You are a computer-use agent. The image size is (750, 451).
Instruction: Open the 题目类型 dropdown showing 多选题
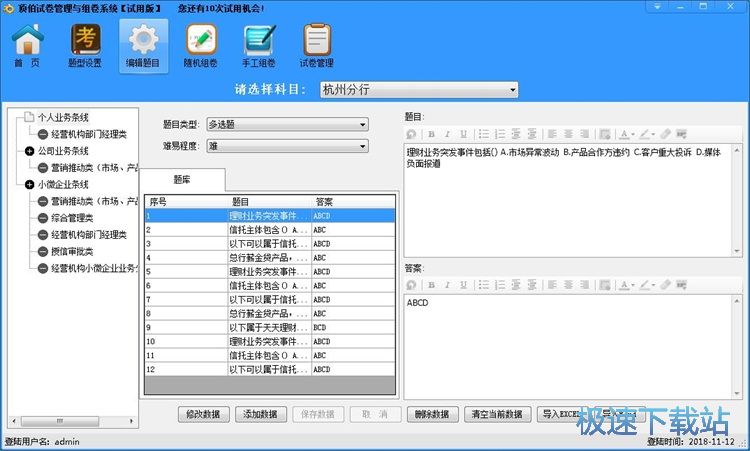(287, 124)
